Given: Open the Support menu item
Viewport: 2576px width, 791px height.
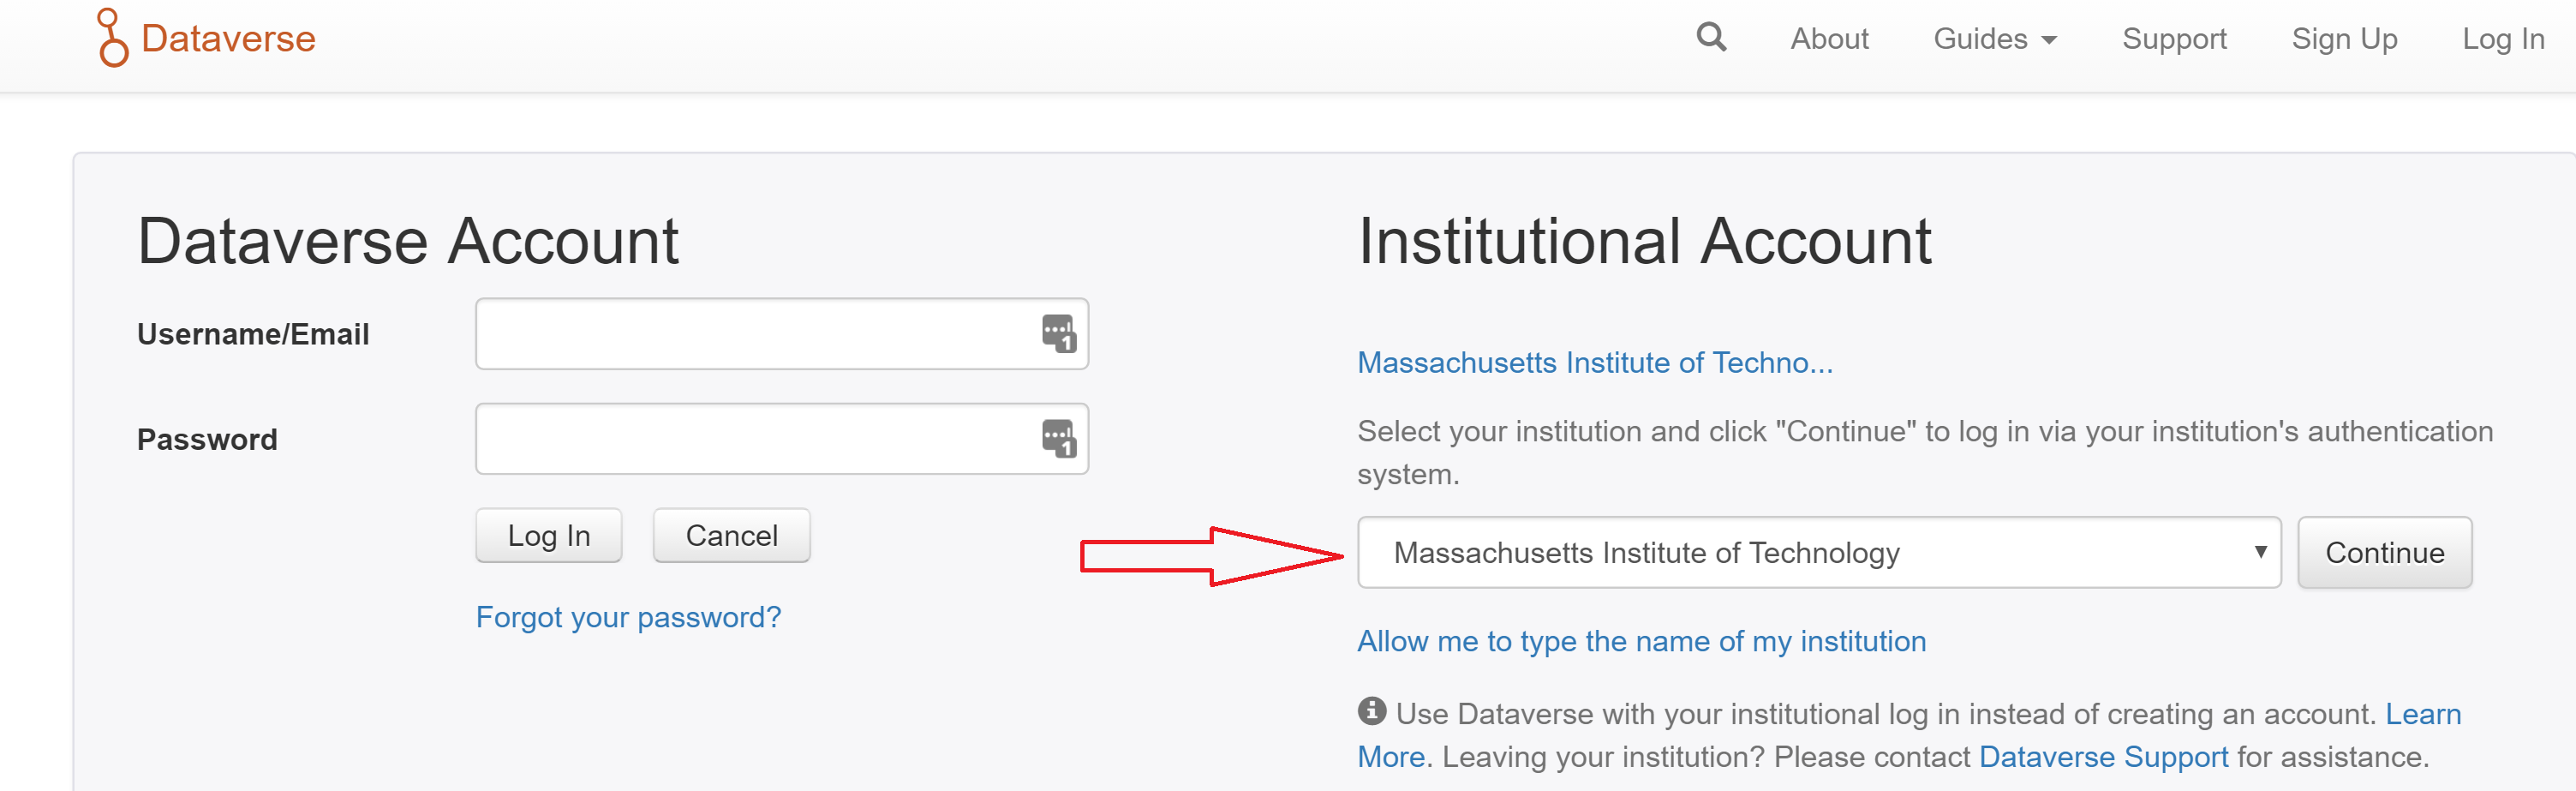Looking at the screenshot, I should [2174, 39].
